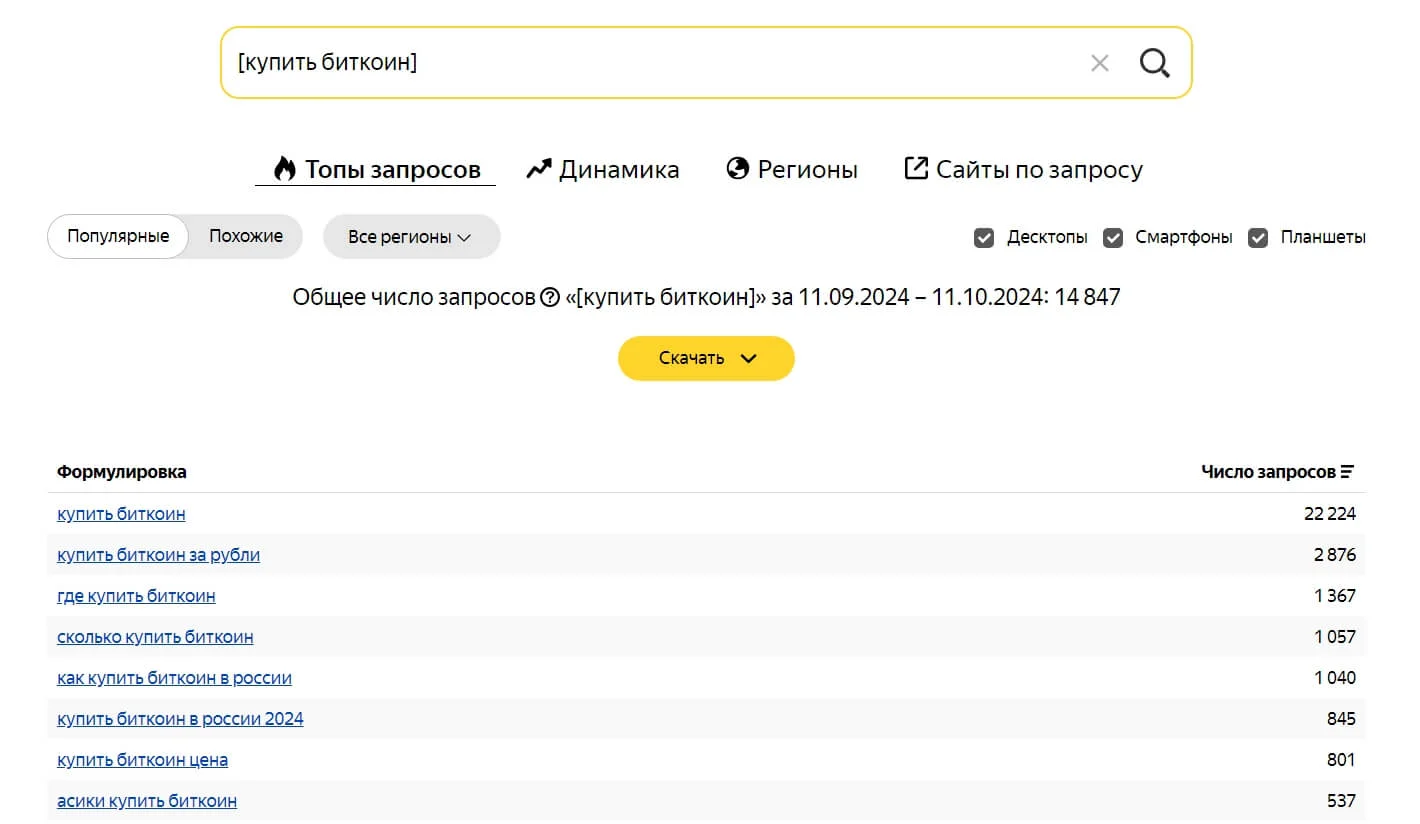
Task: Switch to the Динамика tab
Action: point(603,170)
